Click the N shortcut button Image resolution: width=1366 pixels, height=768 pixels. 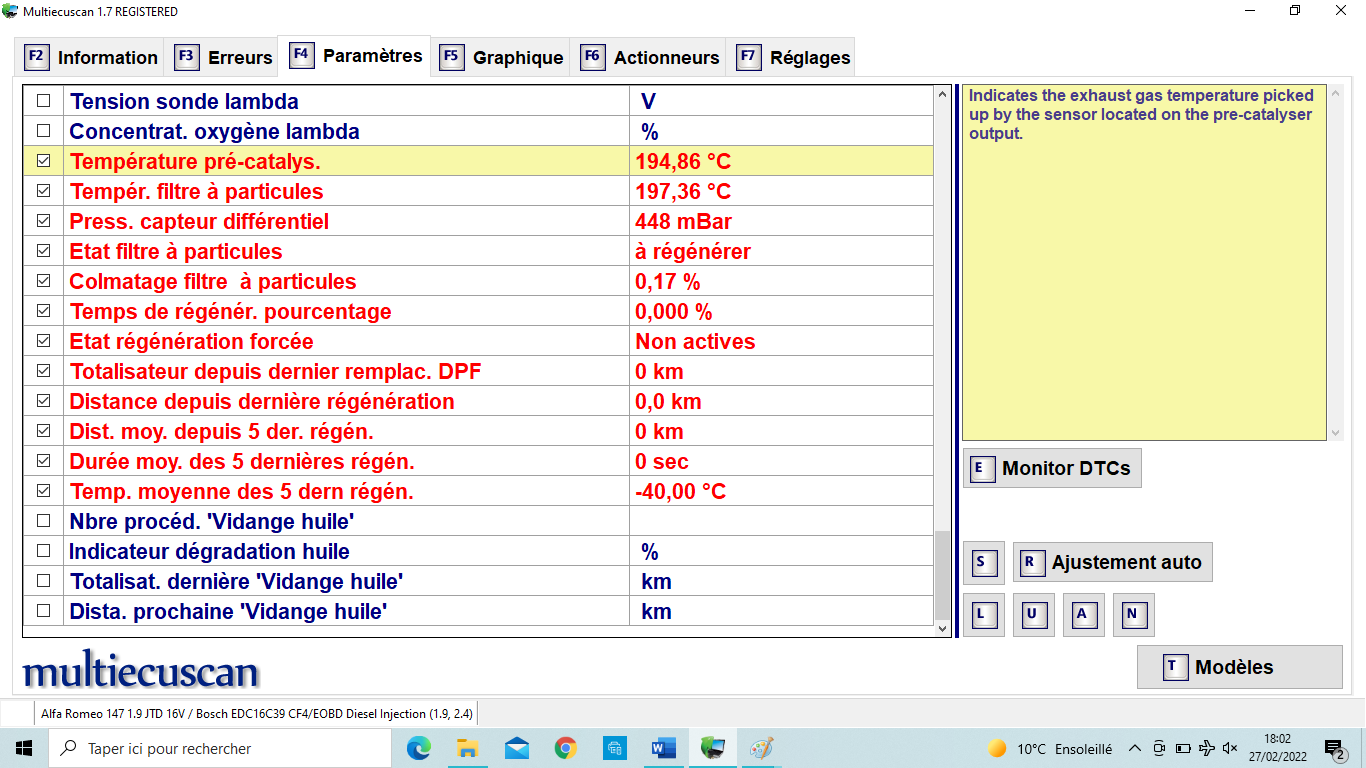coord(1133,614)
